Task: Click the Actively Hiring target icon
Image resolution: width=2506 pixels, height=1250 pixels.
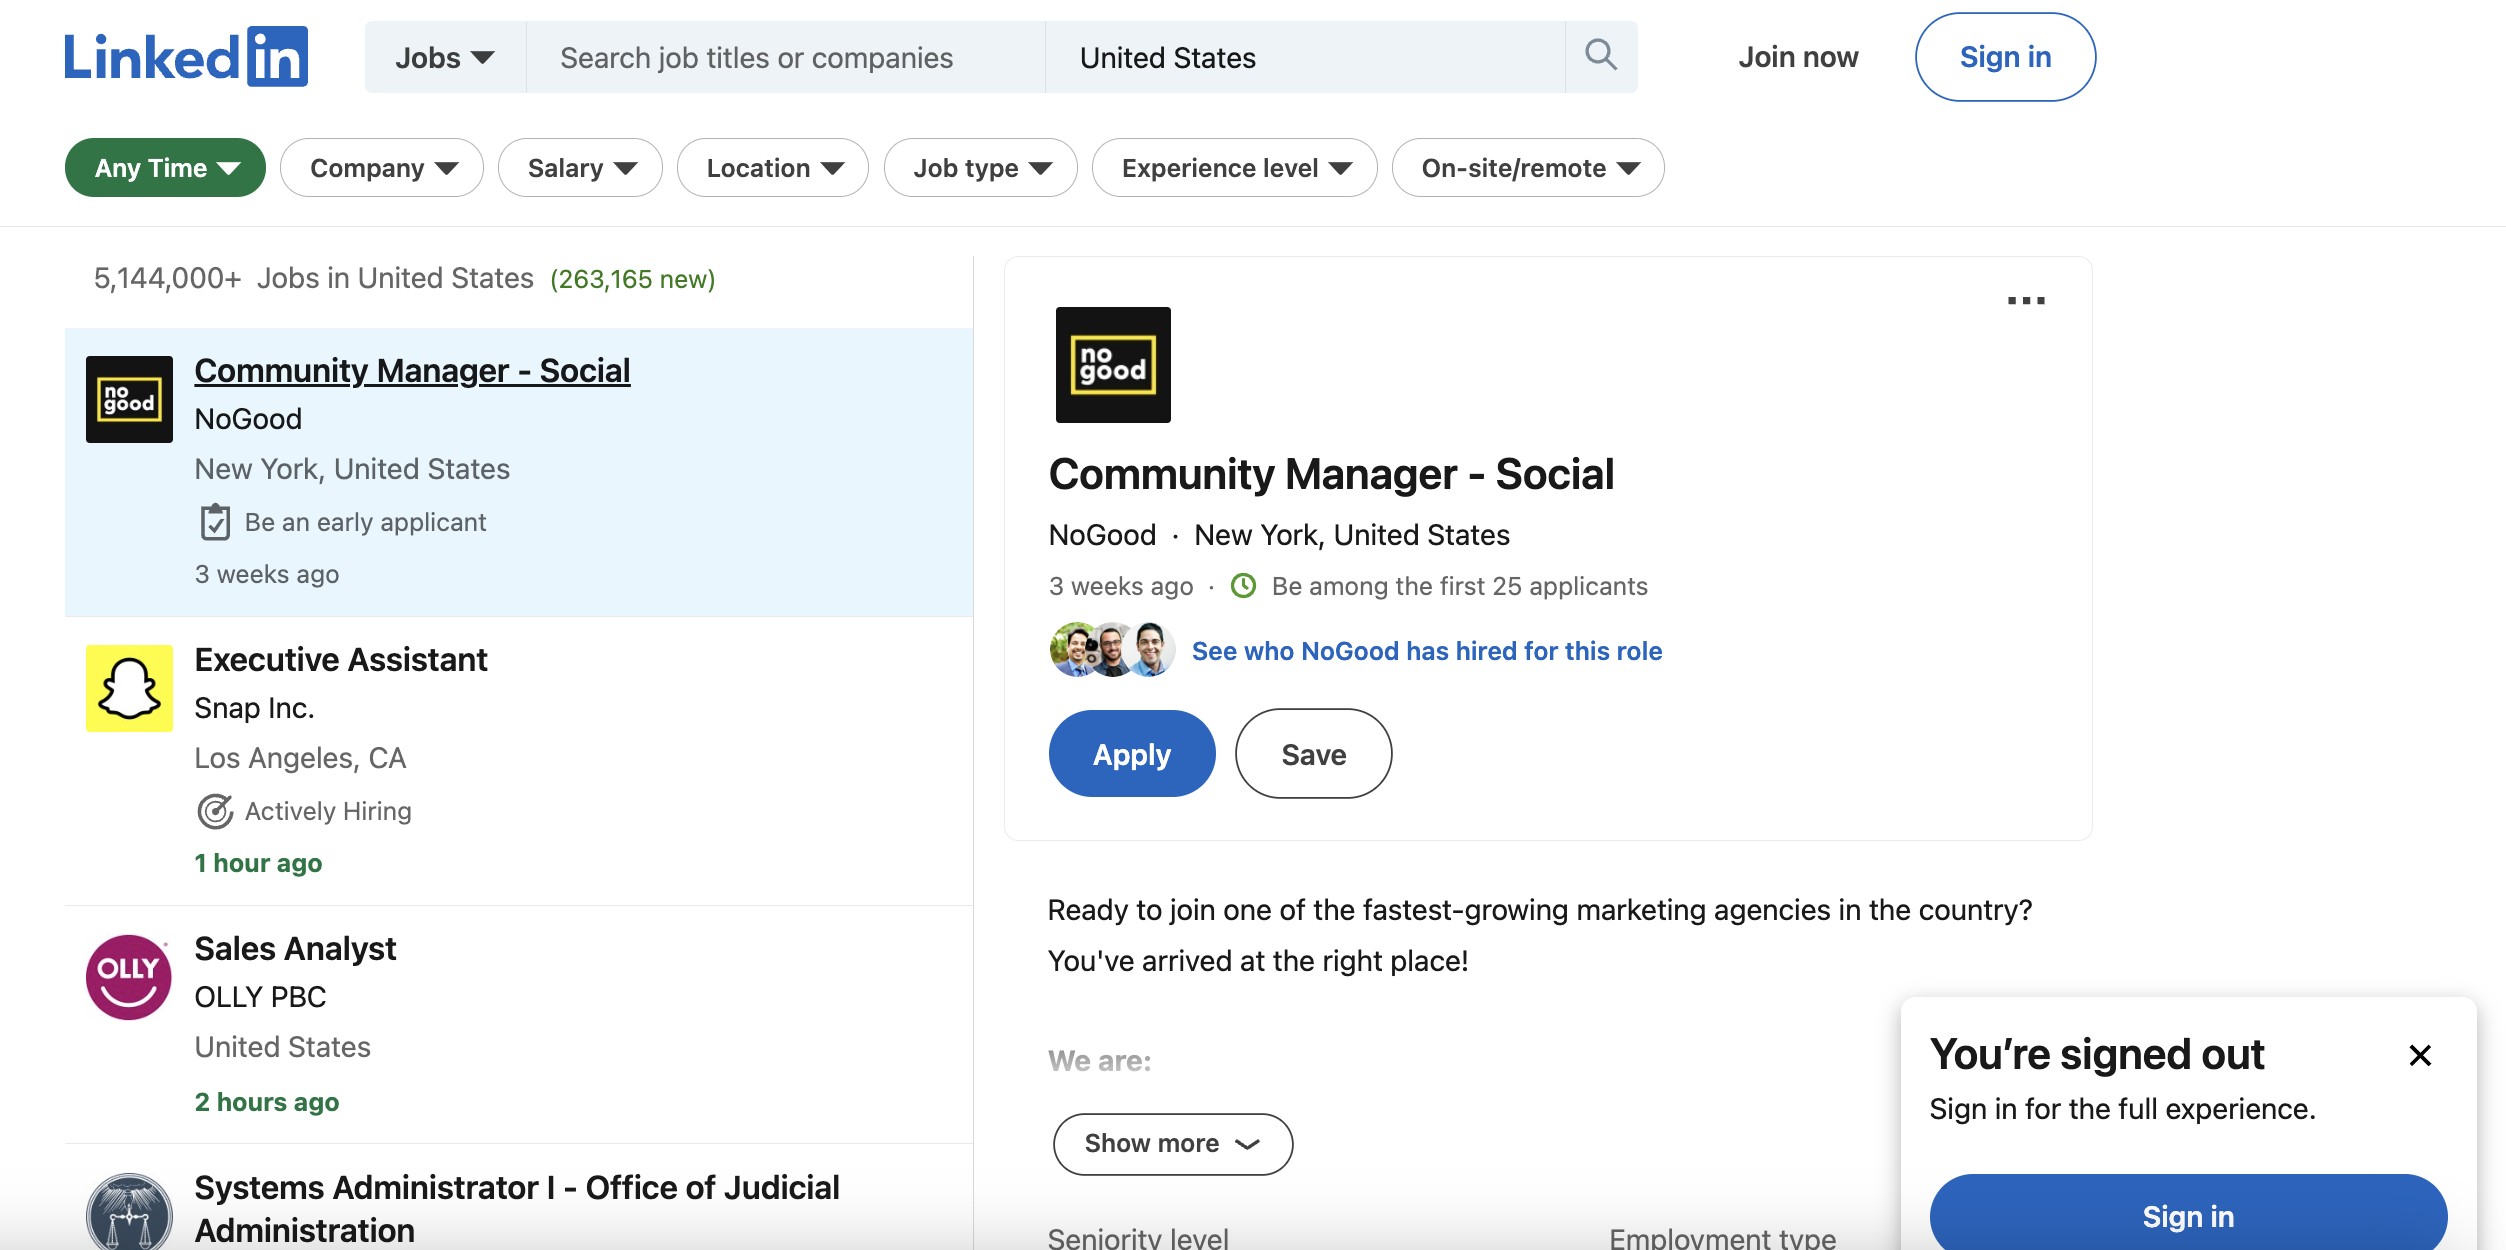Action: click(215, 811)
